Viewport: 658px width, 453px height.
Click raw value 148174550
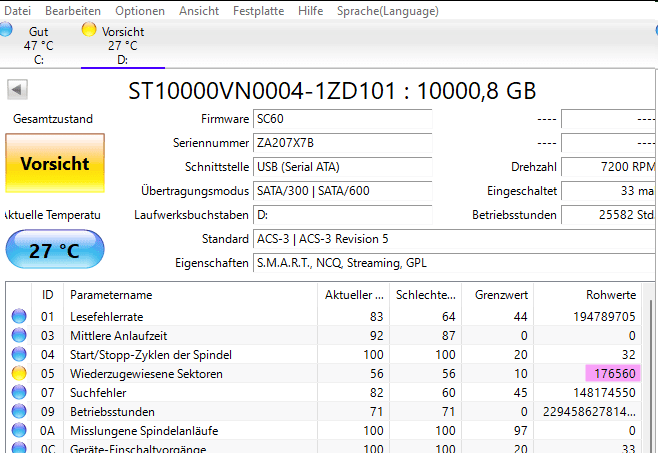[604, 393]
